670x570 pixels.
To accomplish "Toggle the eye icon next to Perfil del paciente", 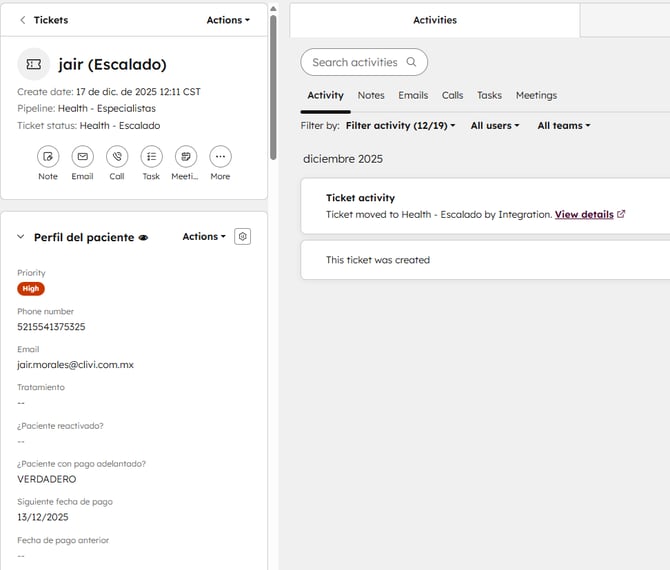I will pos(143,238).
